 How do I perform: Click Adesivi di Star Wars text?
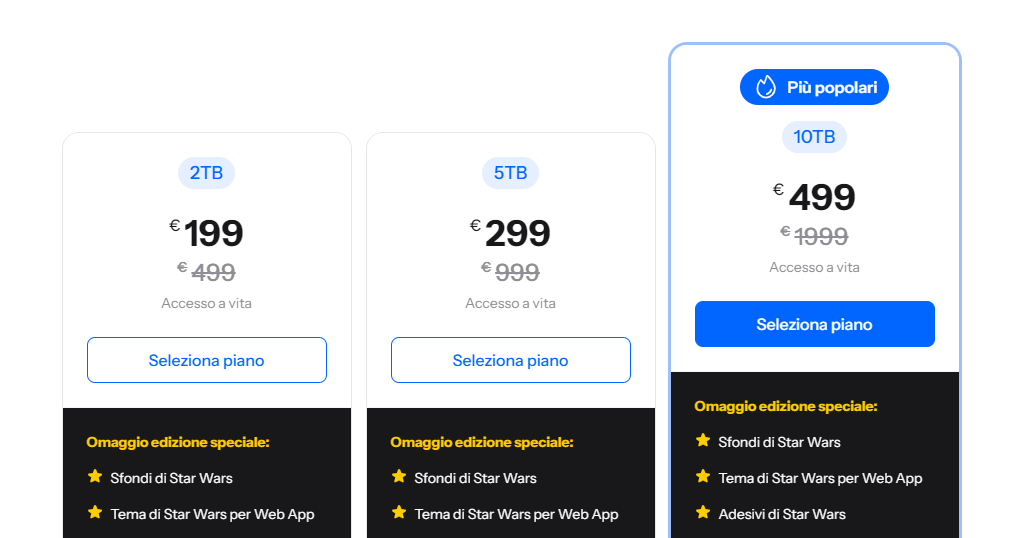tap(782, 514)
